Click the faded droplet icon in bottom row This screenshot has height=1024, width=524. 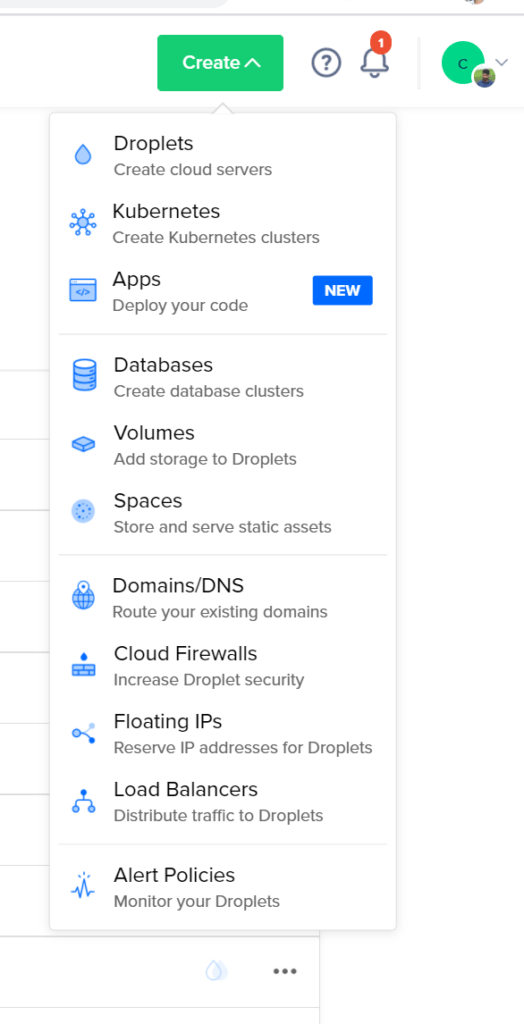[x=217, y=970]
